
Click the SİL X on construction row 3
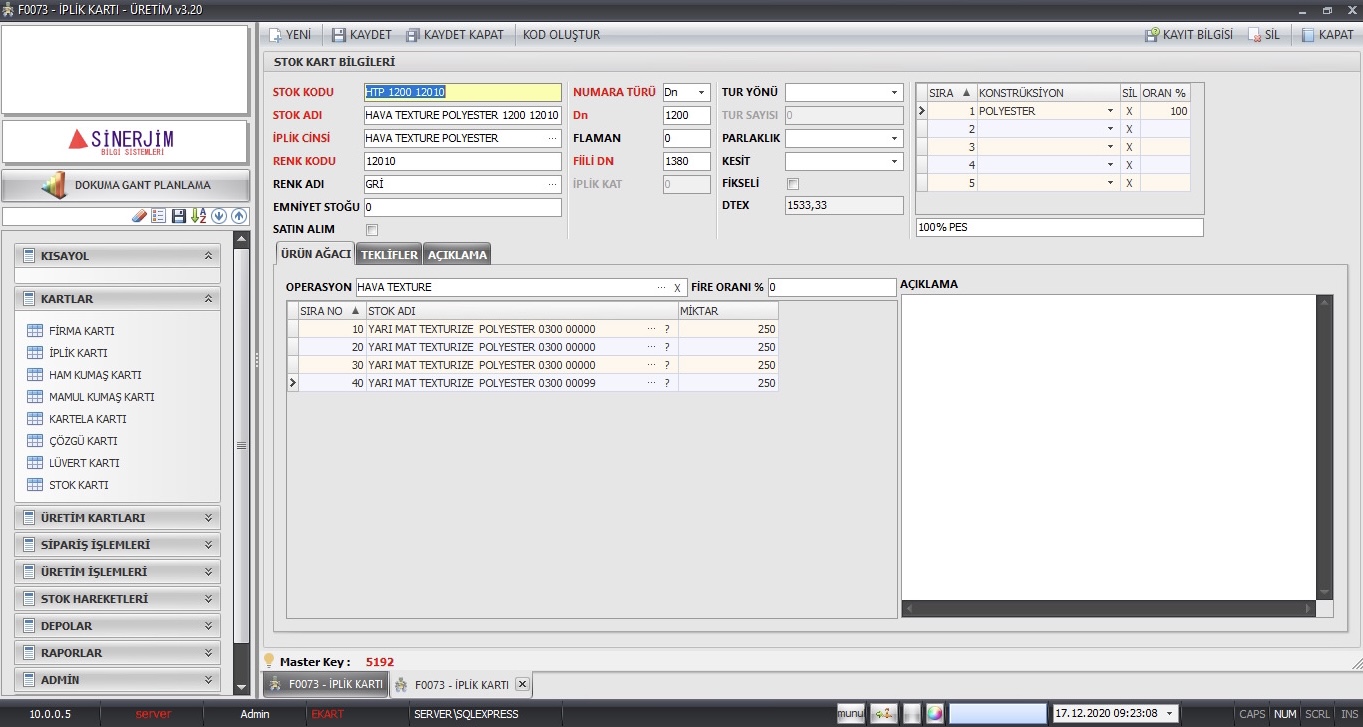click(x=1129, y=147)
